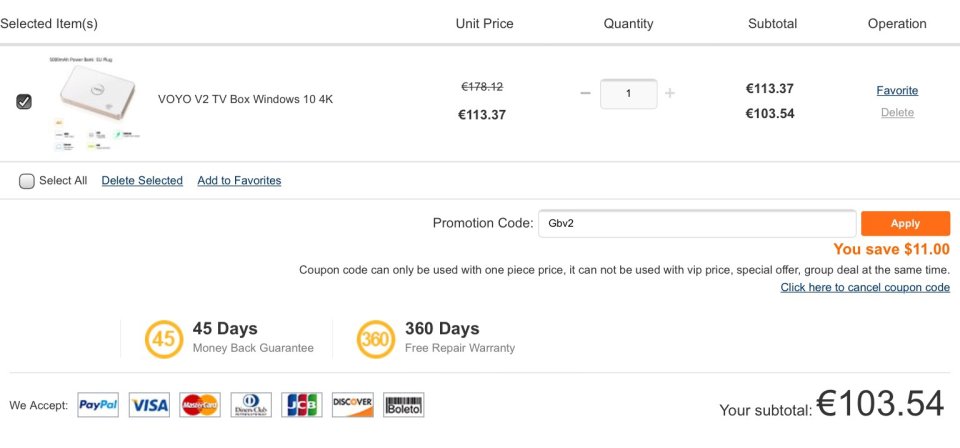The height and width of the screenshot is (448, 960).
Task: Click the JCB card icon
Action: point(302,405)
